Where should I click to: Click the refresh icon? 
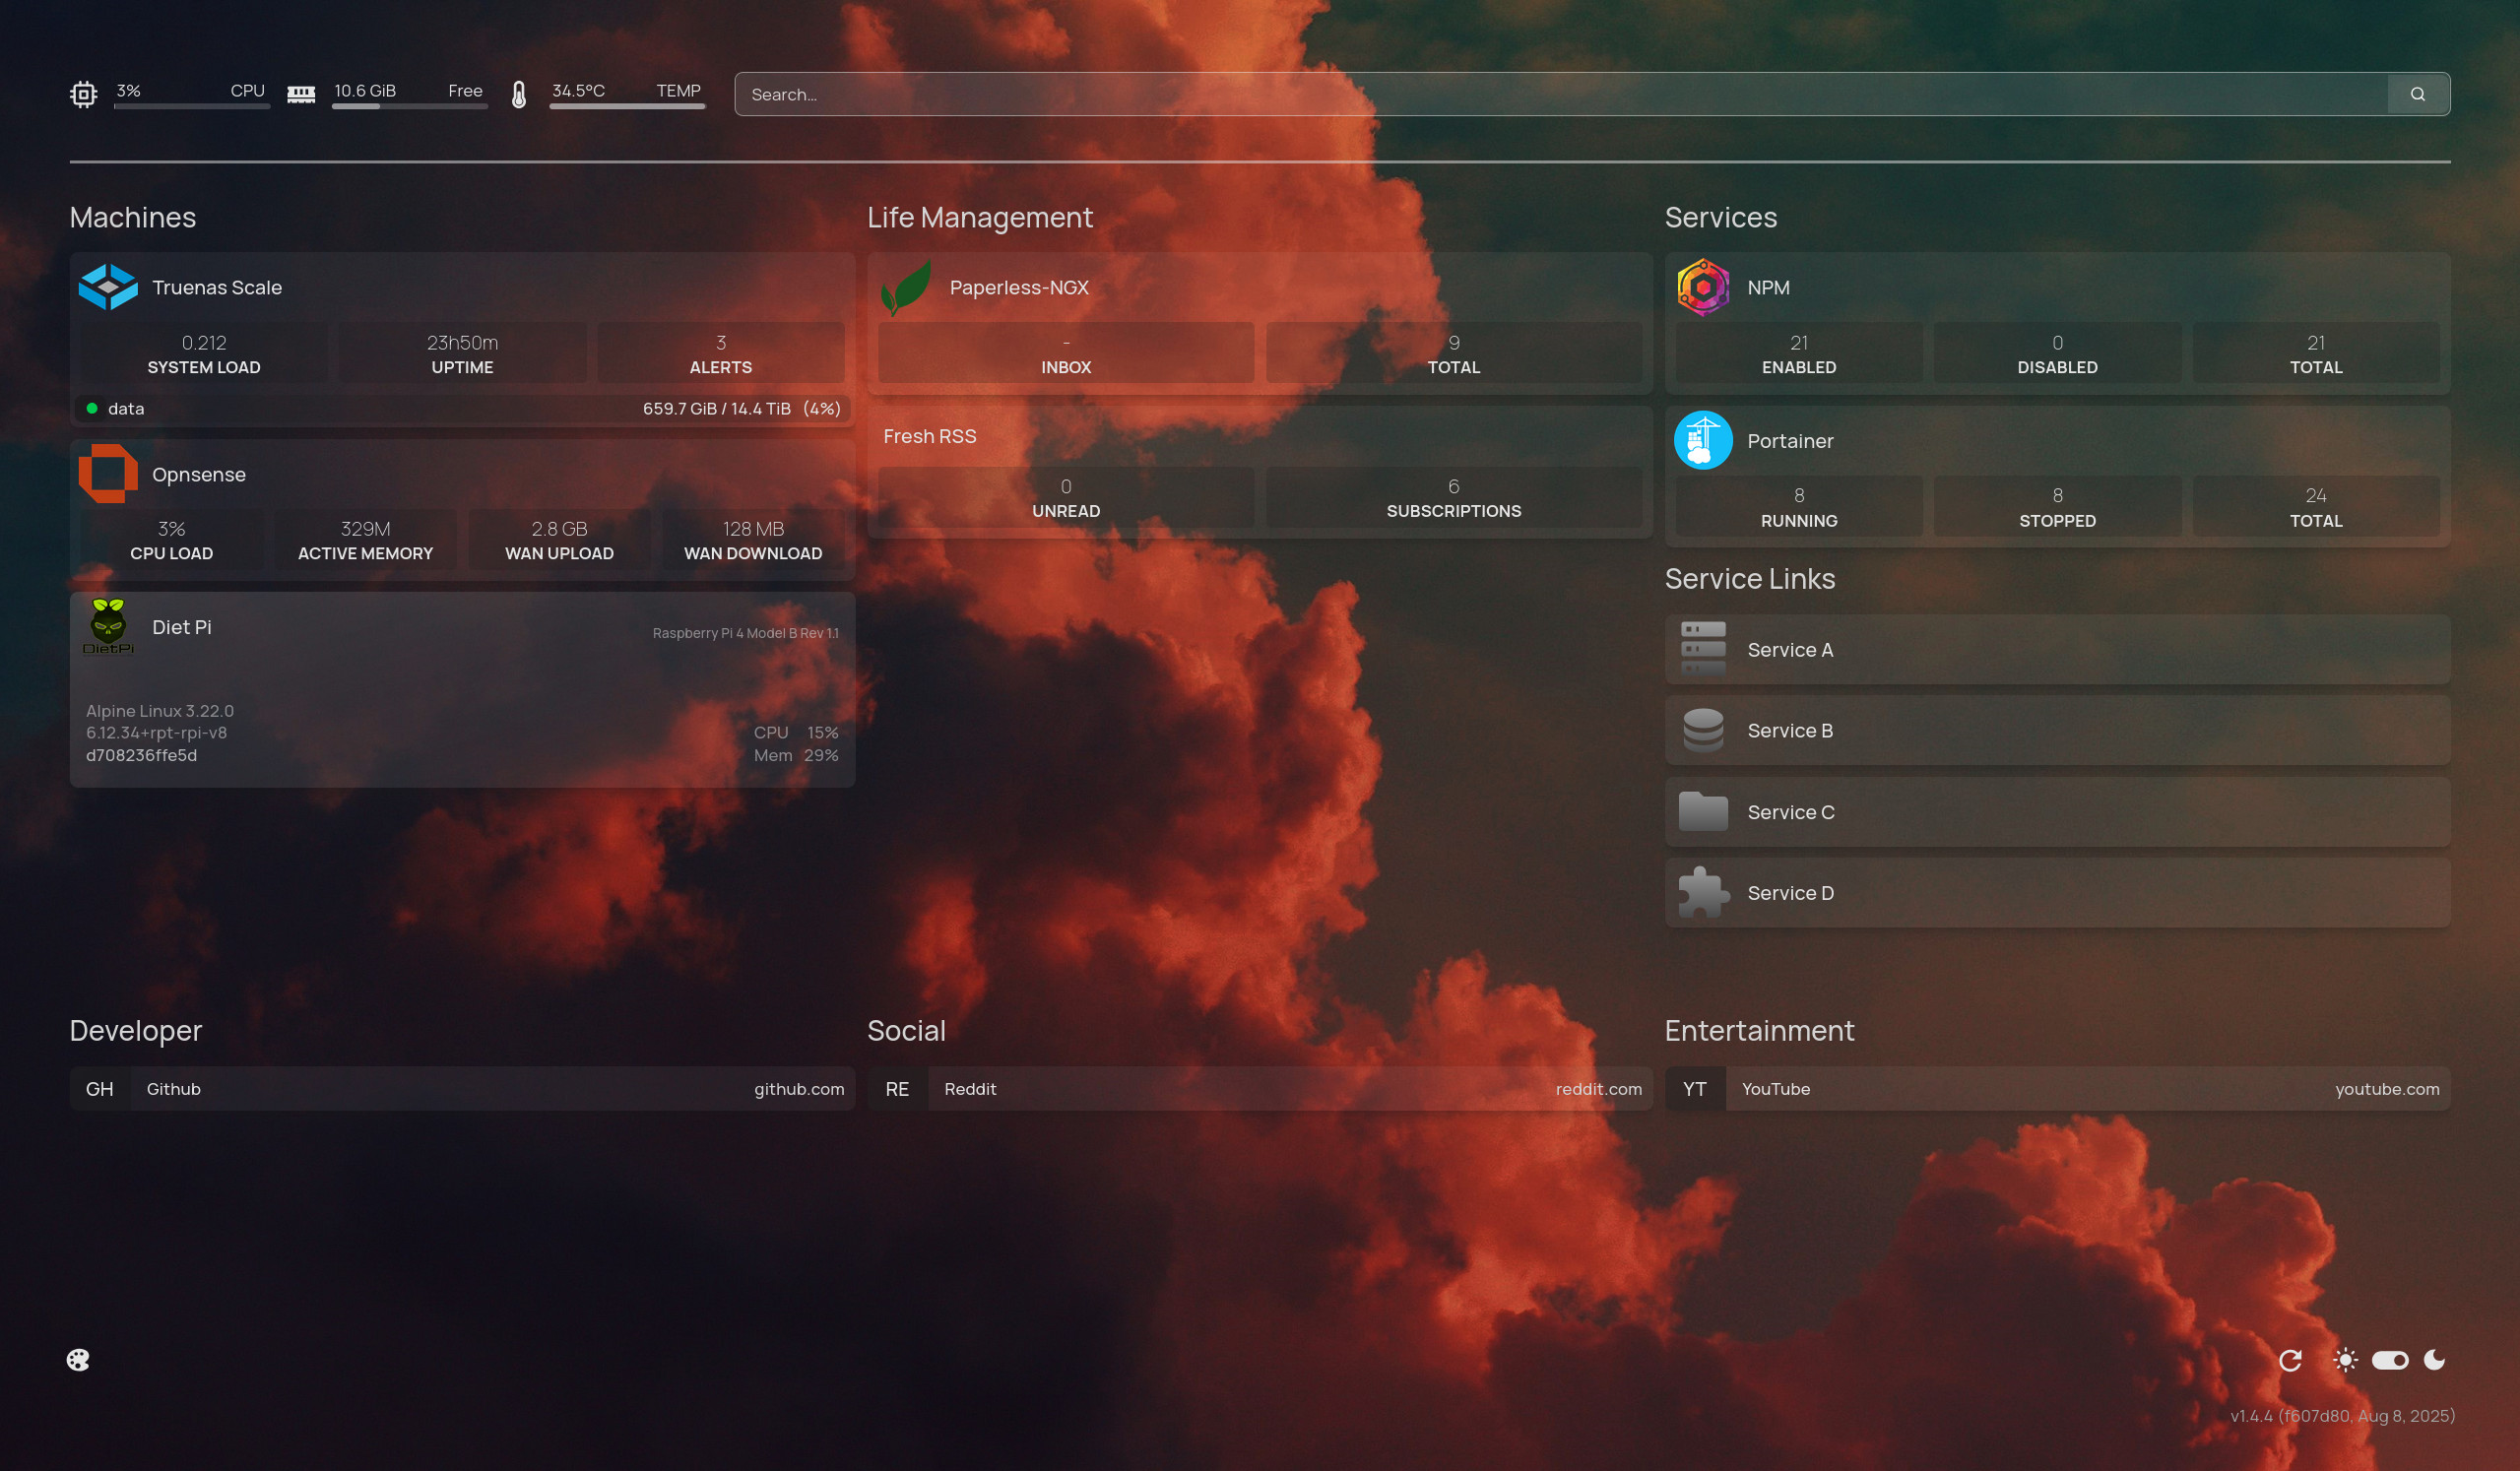[x=2290, y=1360]
